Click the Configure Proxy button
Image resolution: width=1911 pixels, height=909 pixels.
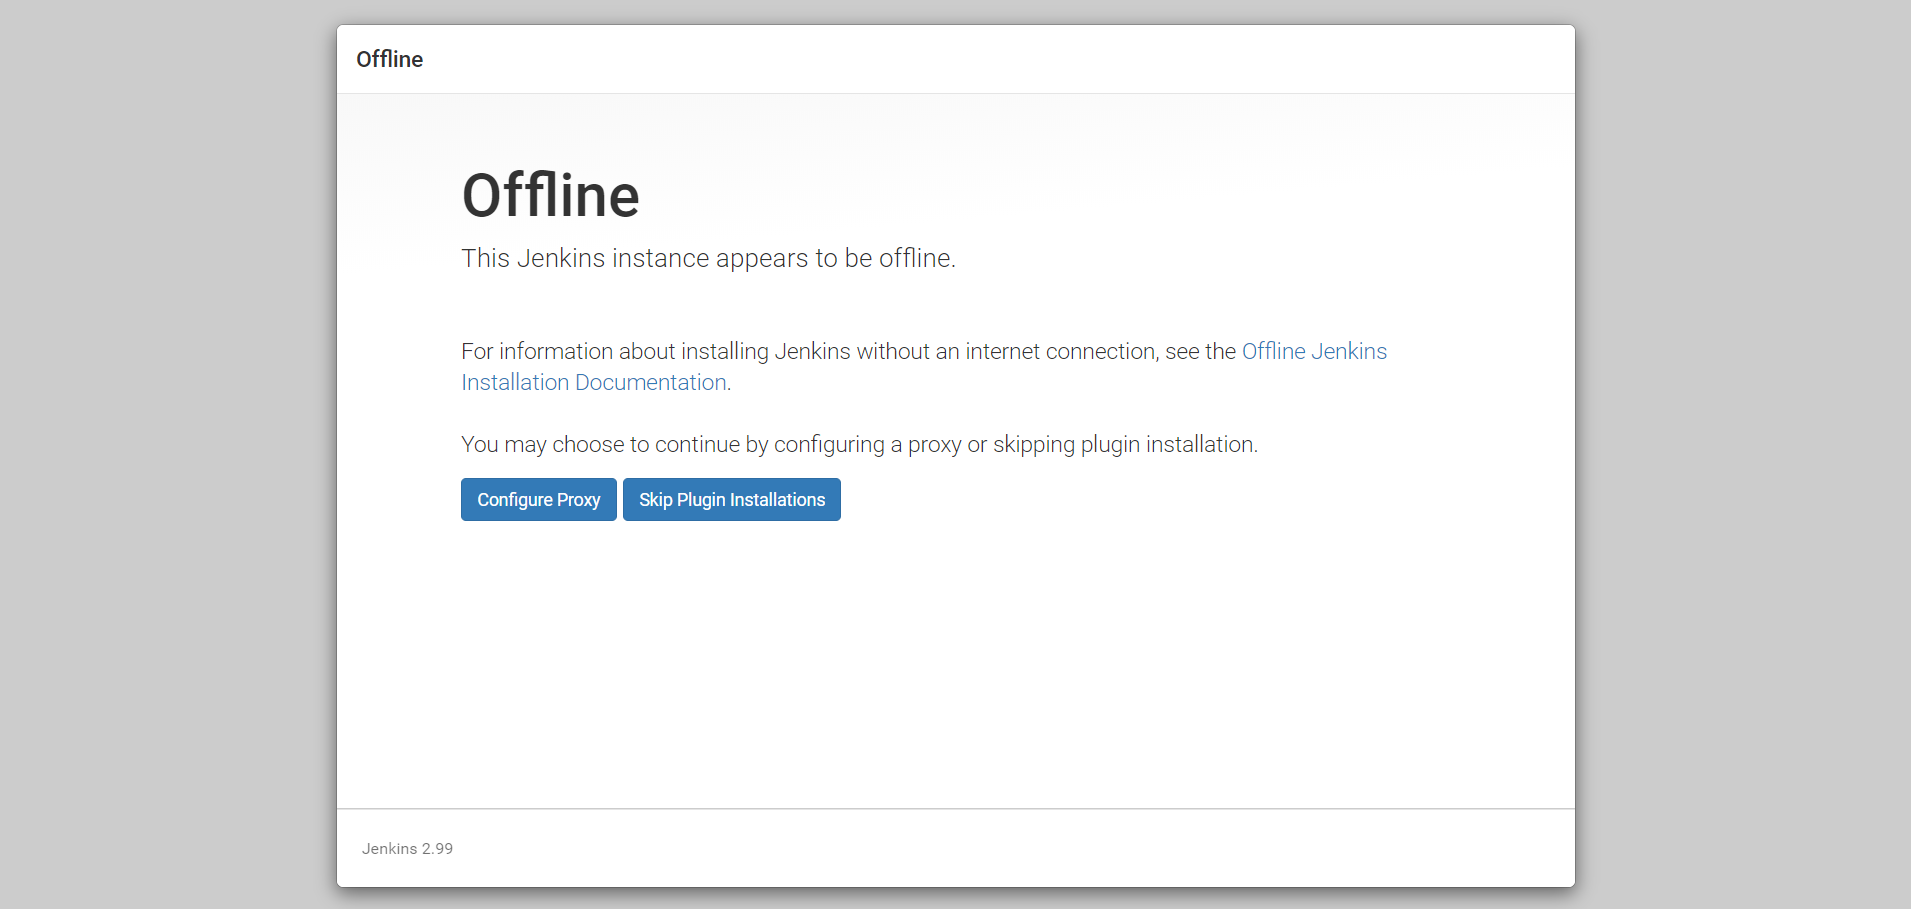[x=538, y=500]
